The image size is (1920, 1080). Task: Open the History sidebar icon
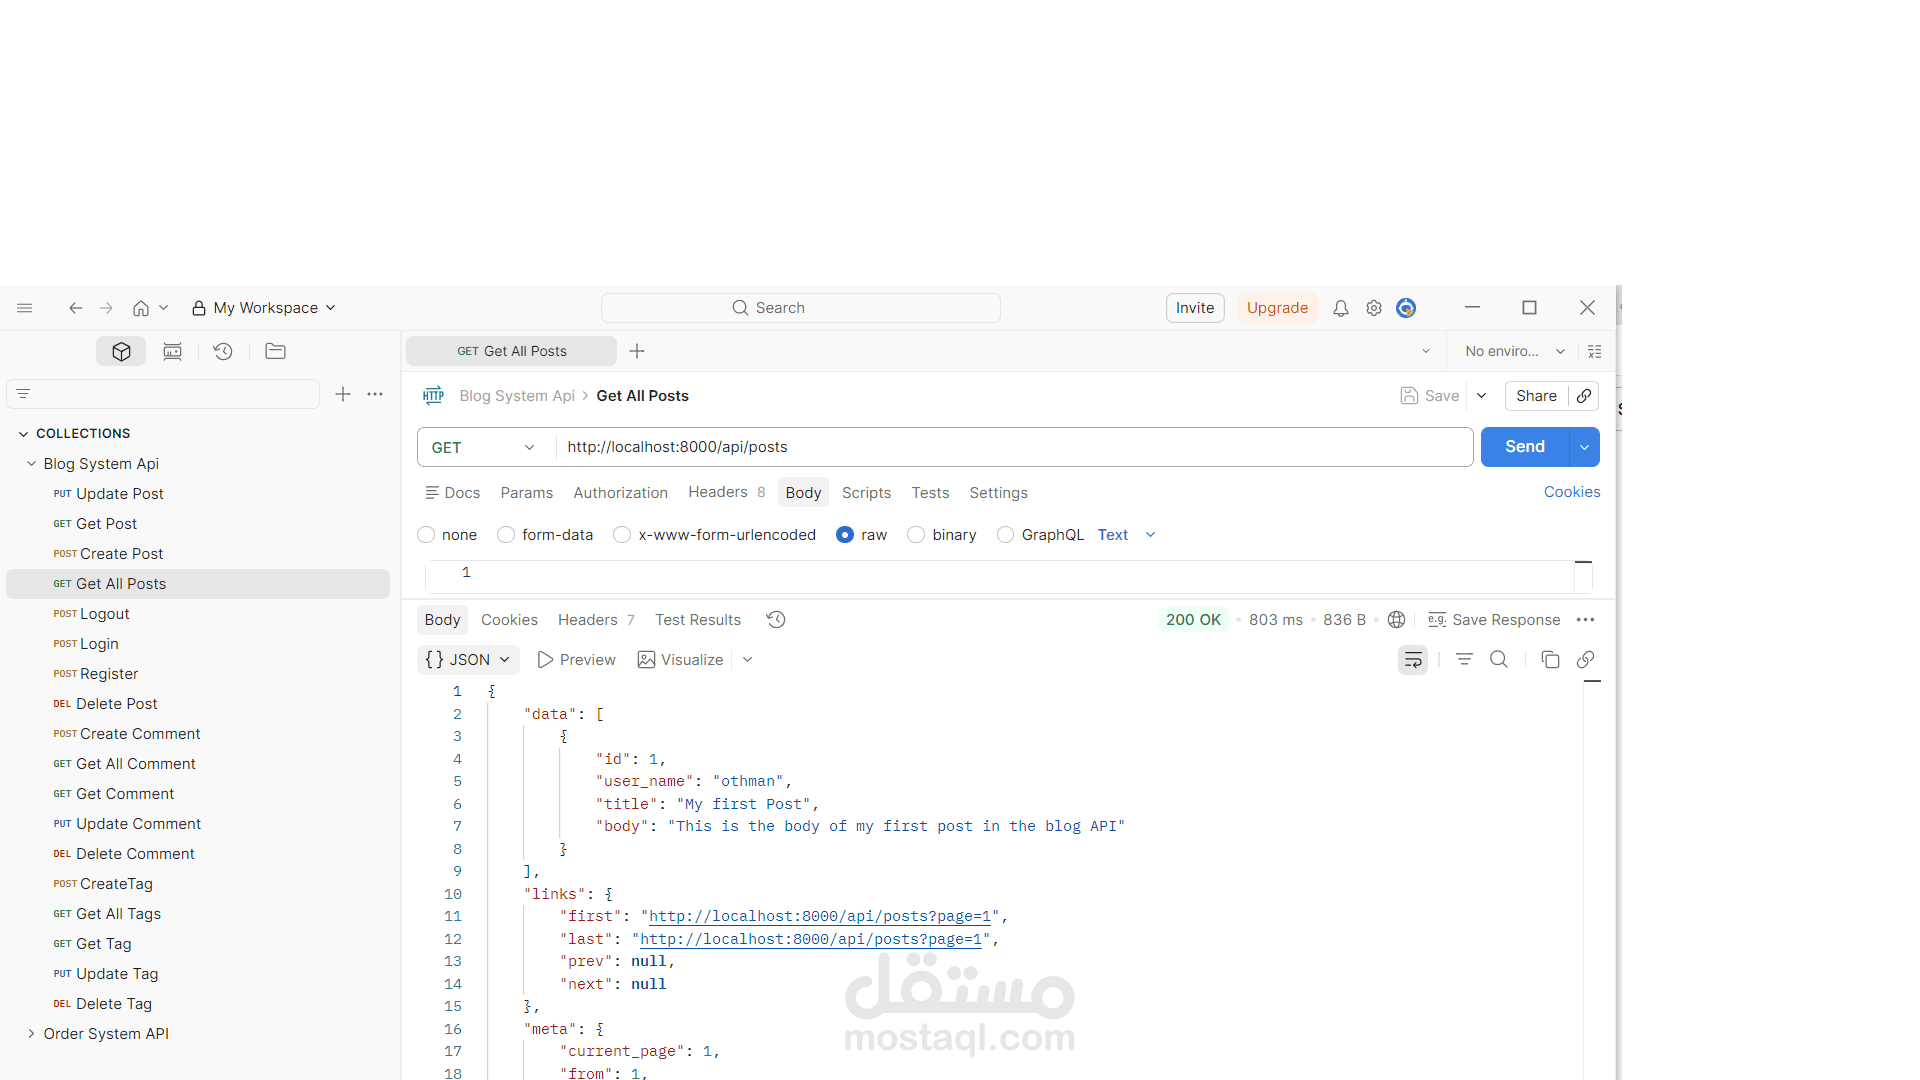click(223, 351)
